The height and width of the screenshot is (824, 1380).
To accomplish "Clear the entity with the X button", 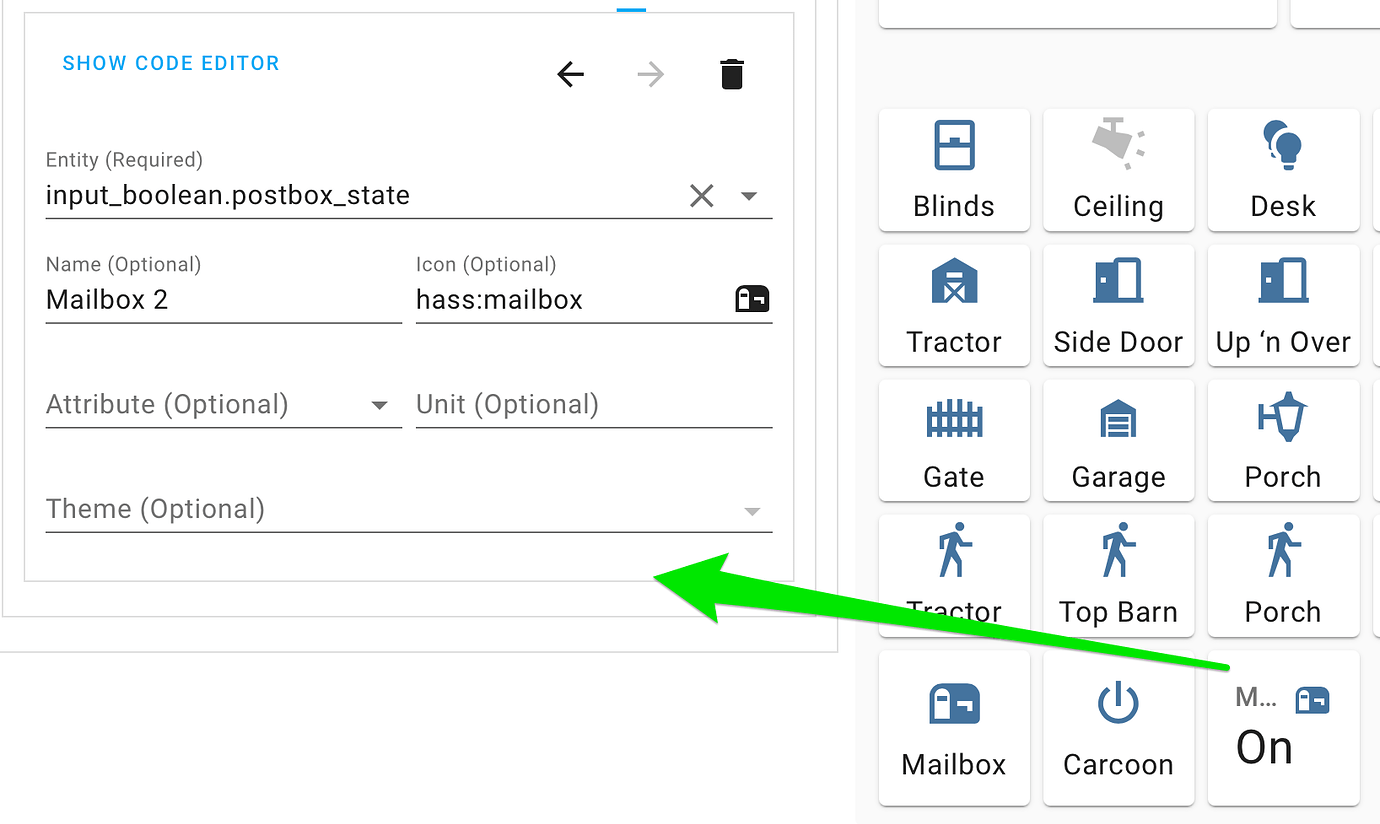I will coord(701,196).
